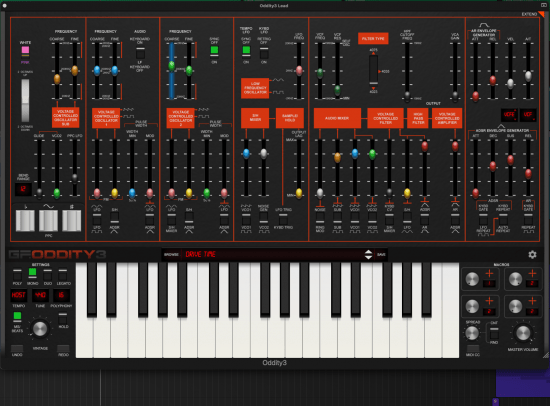Click the Filter Type label button

click(x=373, y=39)
